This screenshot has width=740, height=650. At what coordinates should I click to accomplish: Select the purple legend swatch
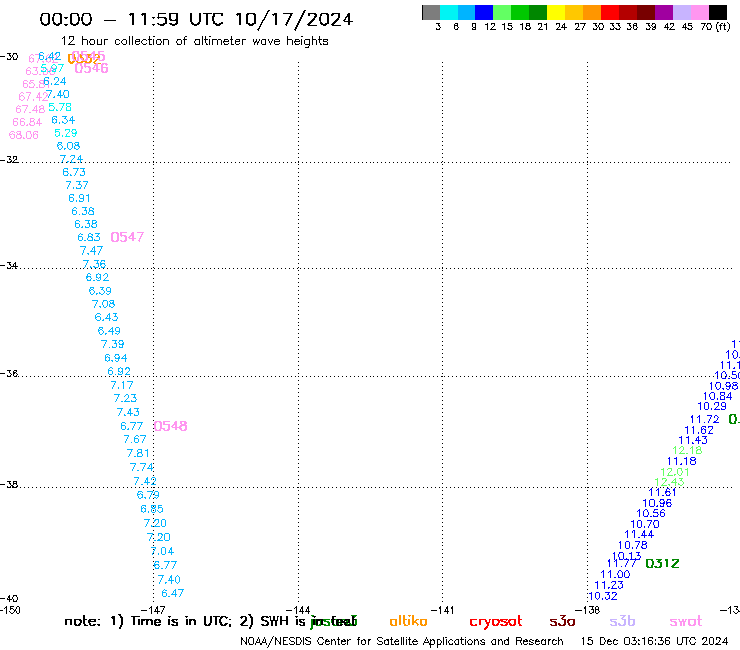click(x=664, y=12)
